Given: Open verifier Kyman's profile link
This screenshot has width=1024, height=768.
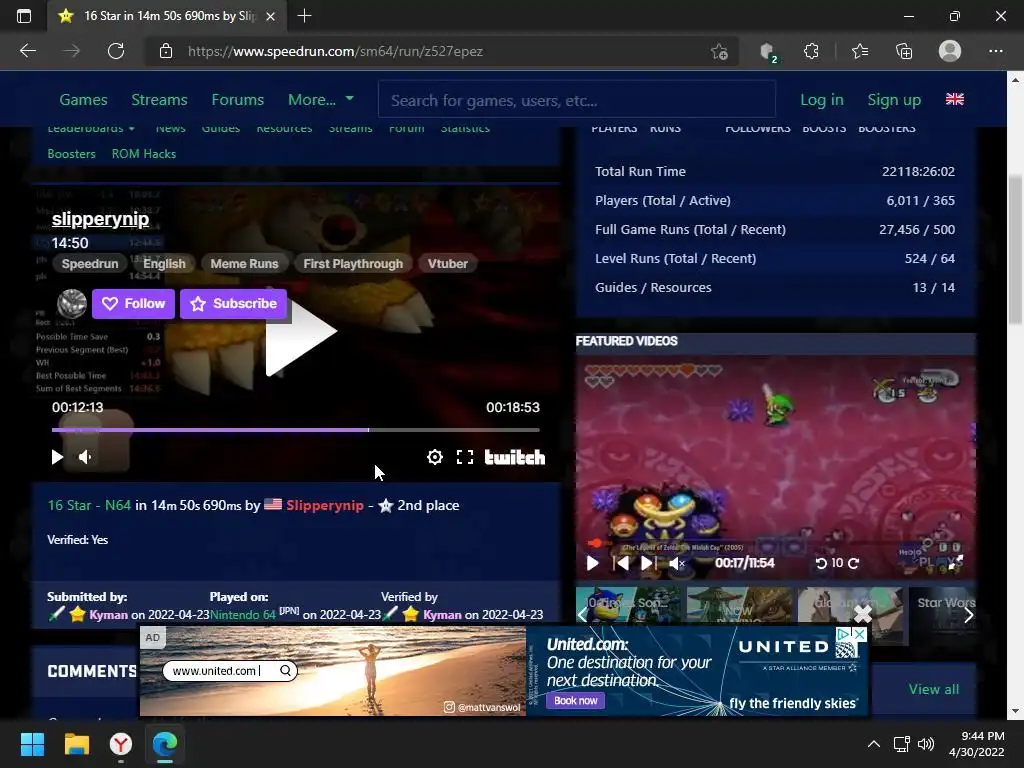Looking at the screenshot, I should pyautogui.click(x=442, y=615).
